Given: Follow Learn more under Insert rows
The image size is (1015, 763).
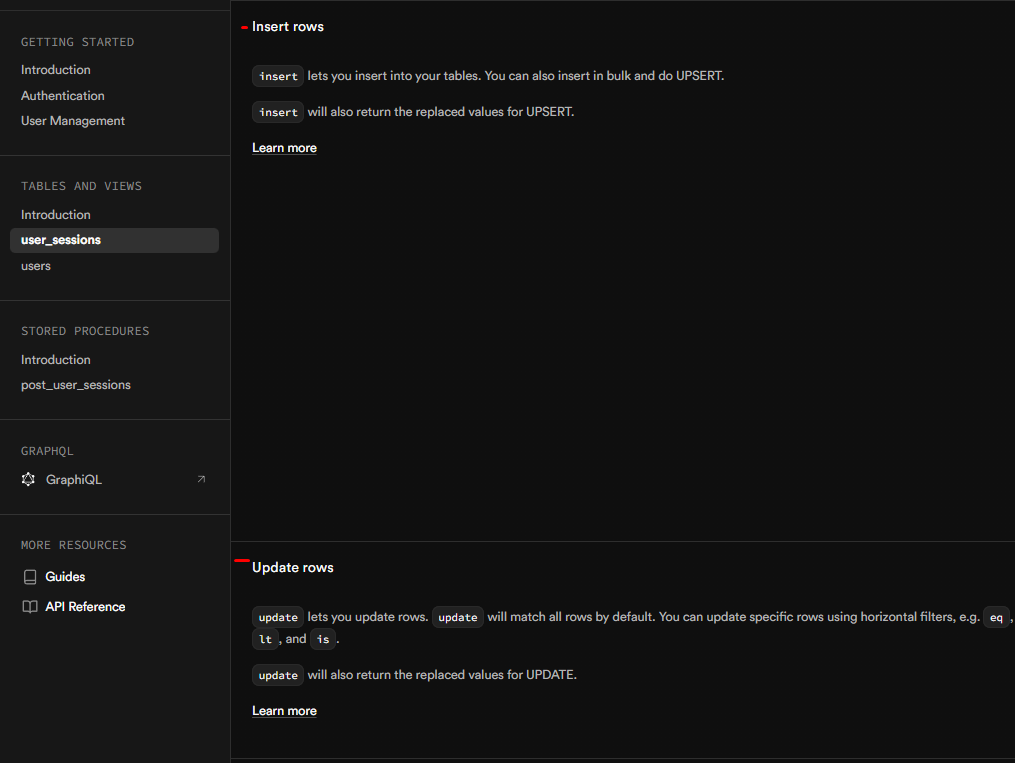Looking at the screenshot, I should point(284,148).
